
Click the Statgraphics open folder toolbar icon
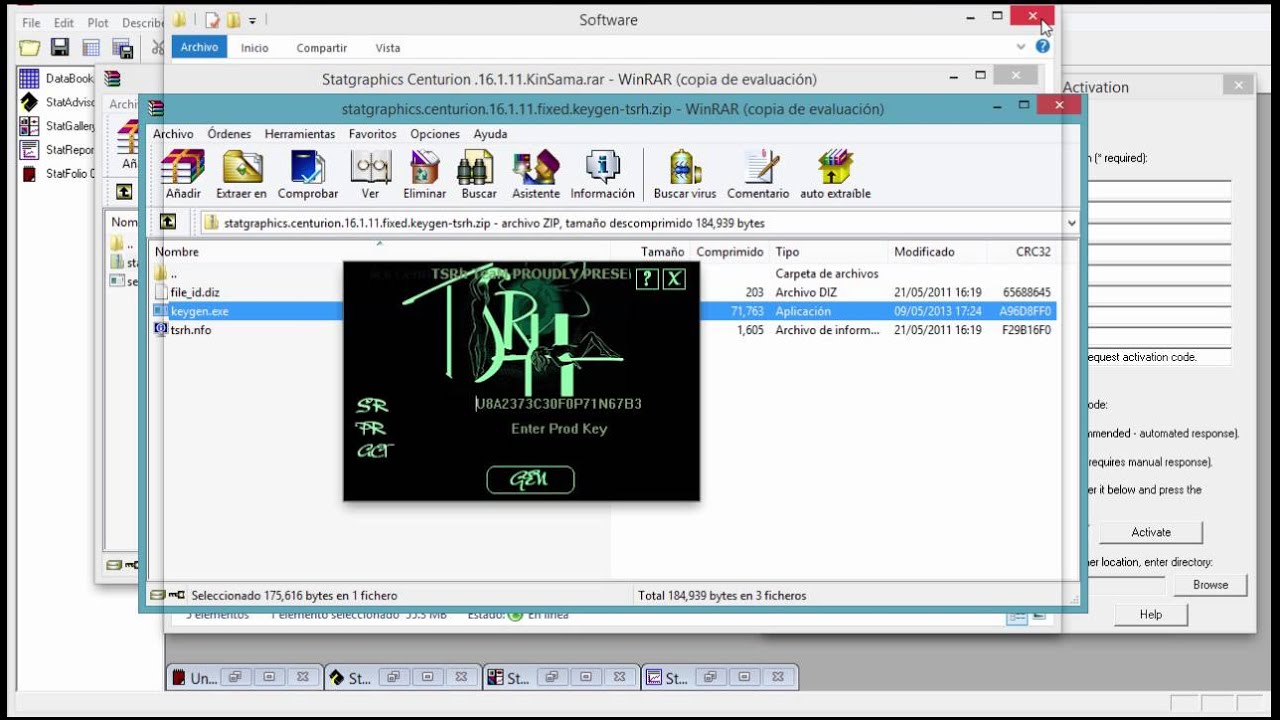point(30,47)
